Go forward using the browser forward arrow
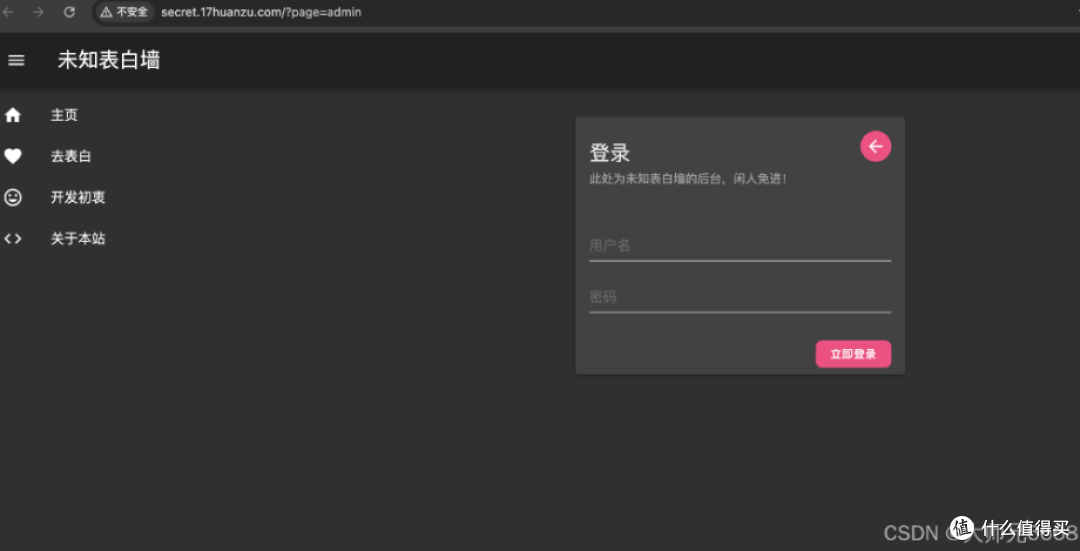The width and height of the screenshot is (1080, 551). click(39, 12)
